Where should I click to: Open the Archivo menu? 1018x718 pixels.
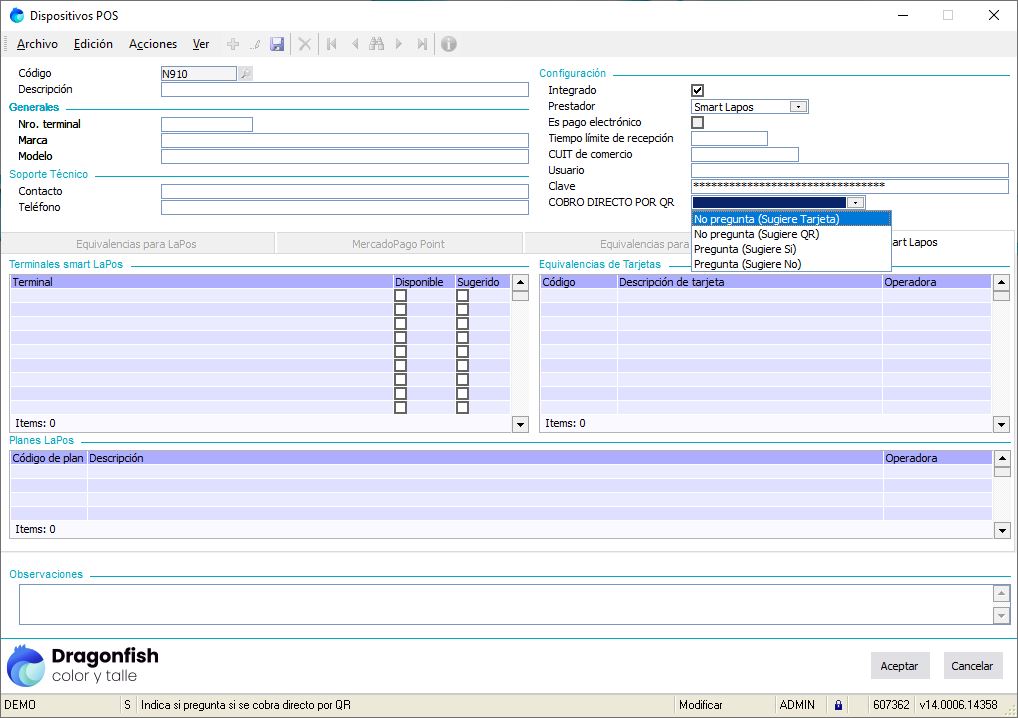[x=37, y=44]
